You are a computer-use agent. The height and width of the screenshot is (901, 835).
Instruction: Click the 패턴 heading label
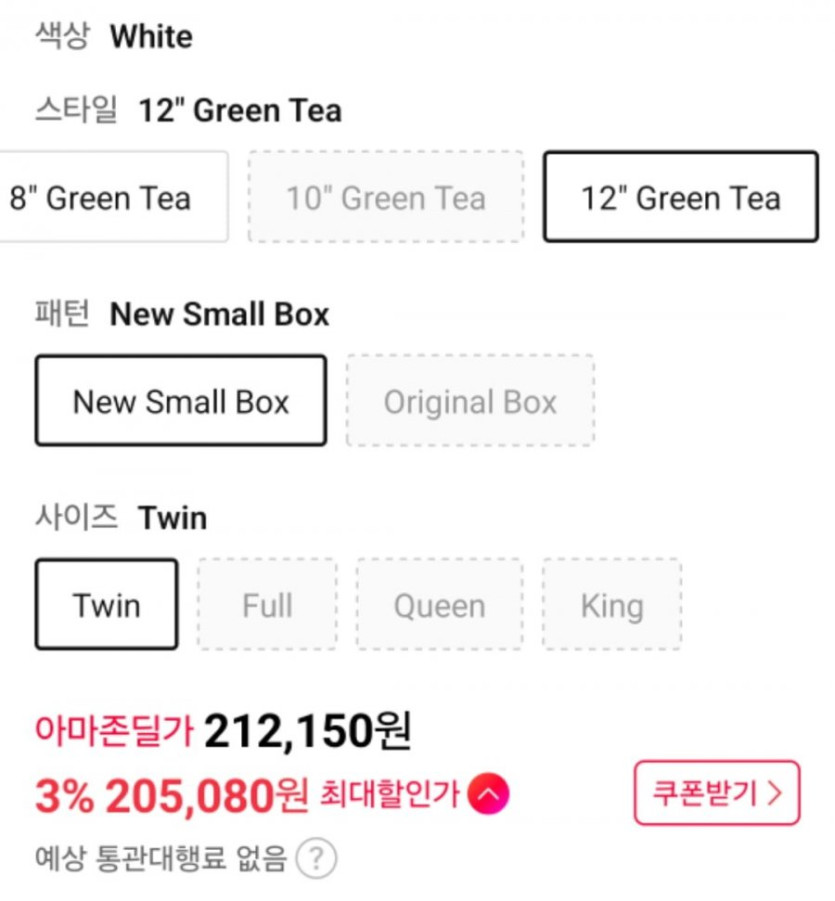click(62, 314)
